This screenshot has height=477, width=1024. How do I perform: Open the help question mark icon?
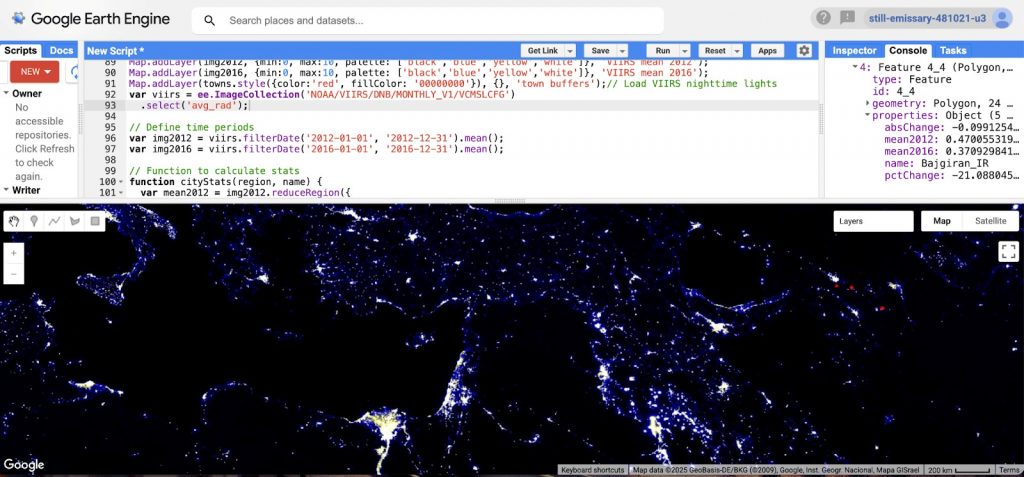click(x=823, y=18)
